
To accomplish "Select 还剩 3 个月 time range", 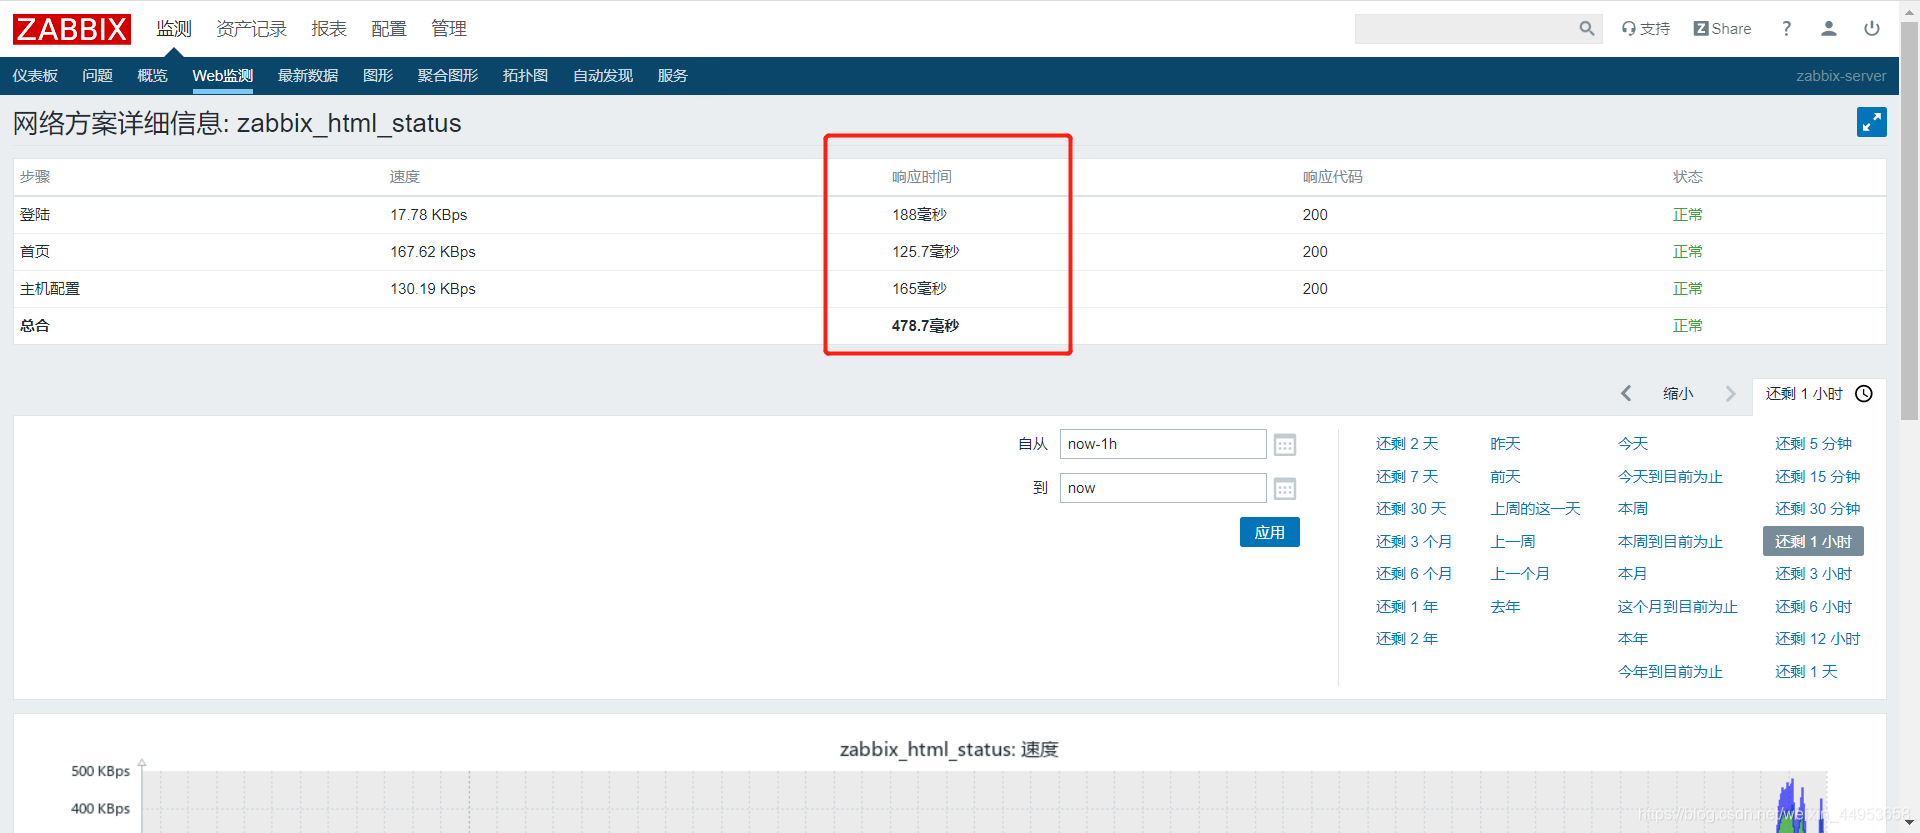I will [1414, 542].
